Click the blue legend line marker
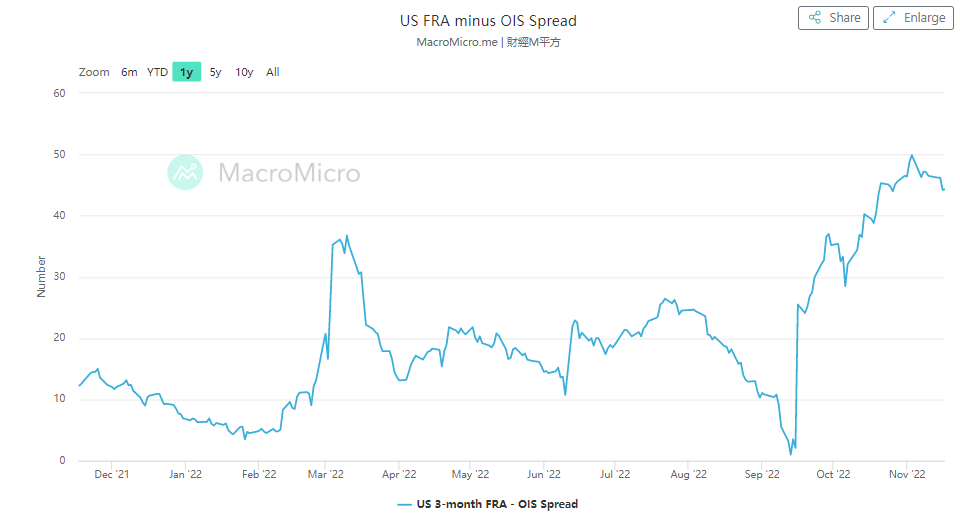Image resolution: width=960 pixels, height=530 pixels. pos(405,504)
